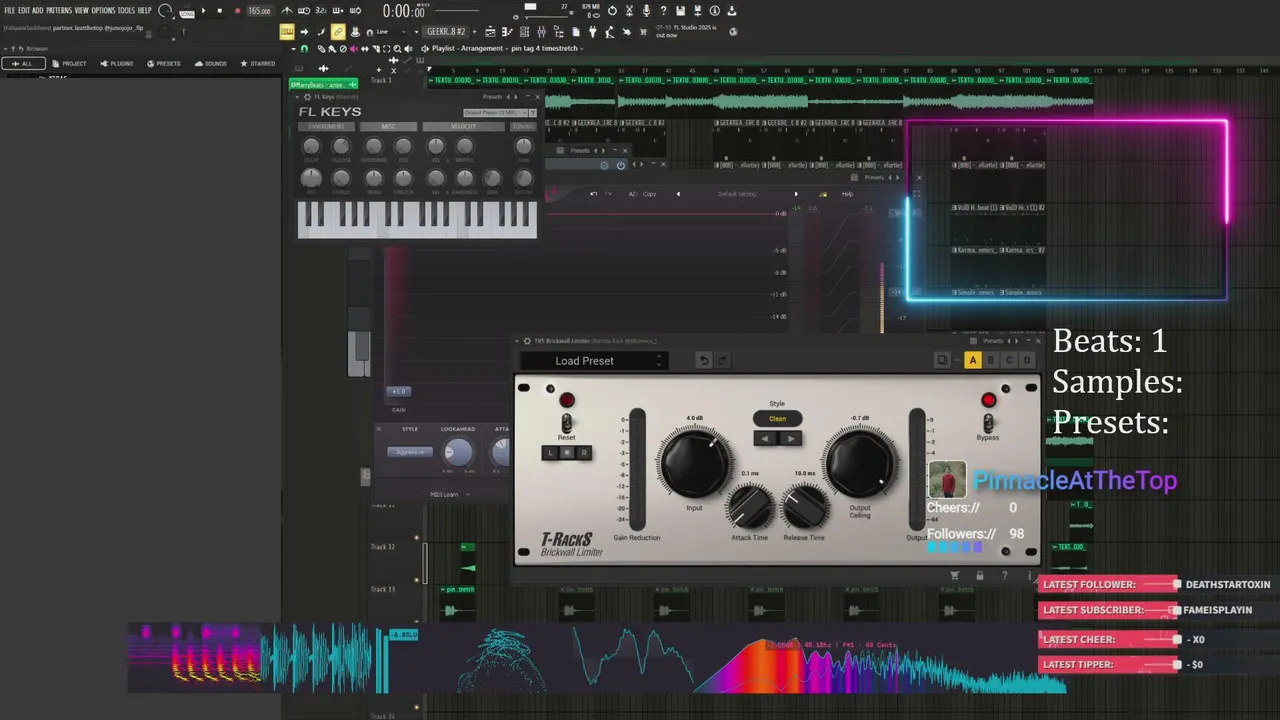The height and width of the screenshot is (720, 1280).
Task: Adjust the Attack Time knob
Action: click(750, 506)
